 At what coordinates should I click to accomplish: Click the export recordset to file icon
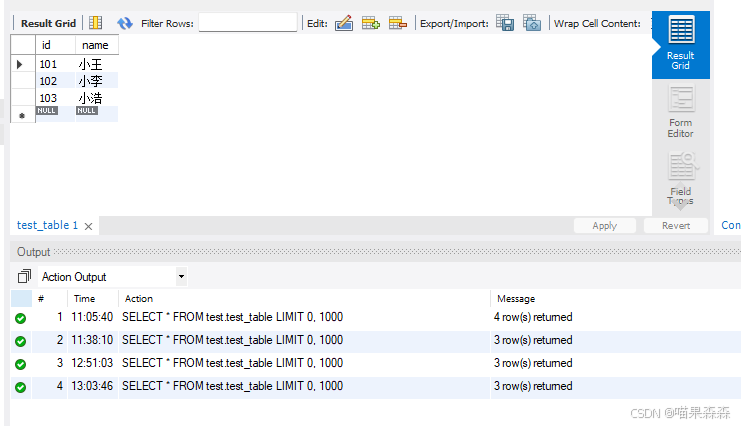505,23
